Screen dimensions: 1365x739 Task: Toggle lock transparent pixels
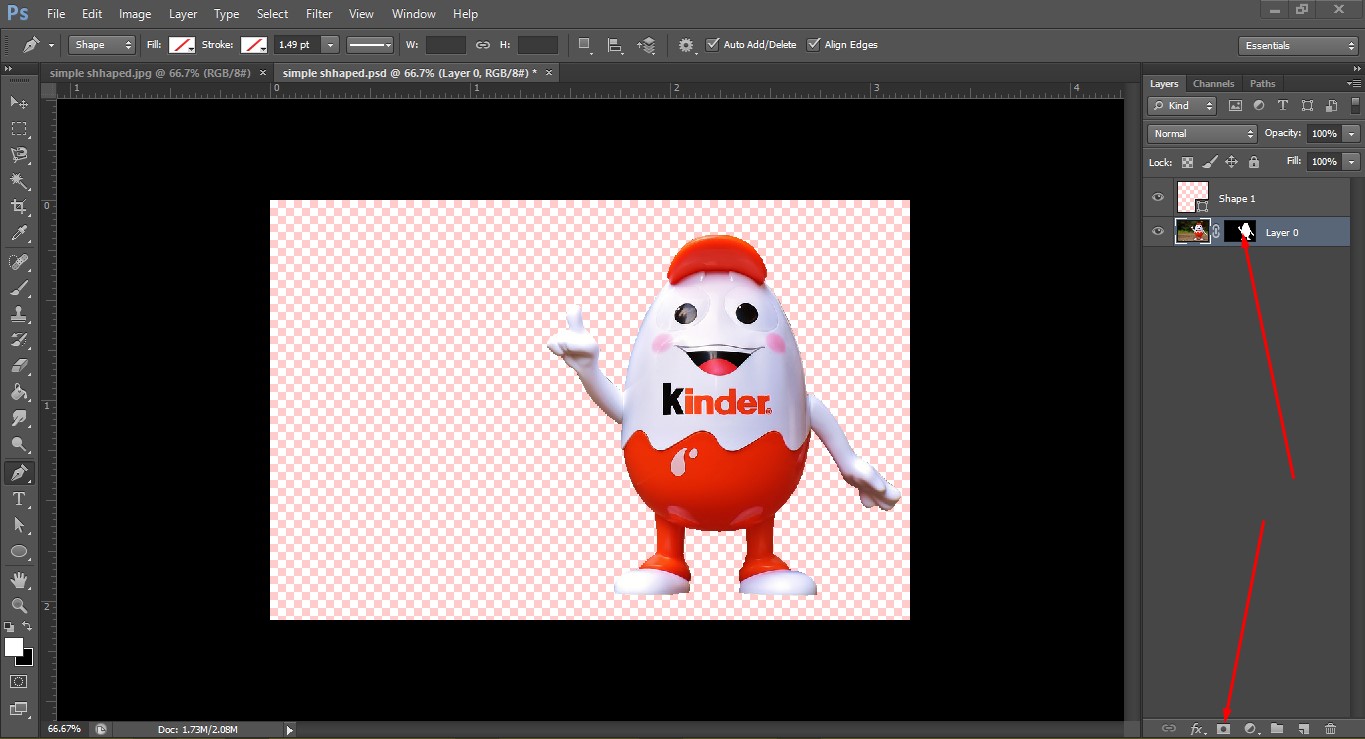point(1187,162)
